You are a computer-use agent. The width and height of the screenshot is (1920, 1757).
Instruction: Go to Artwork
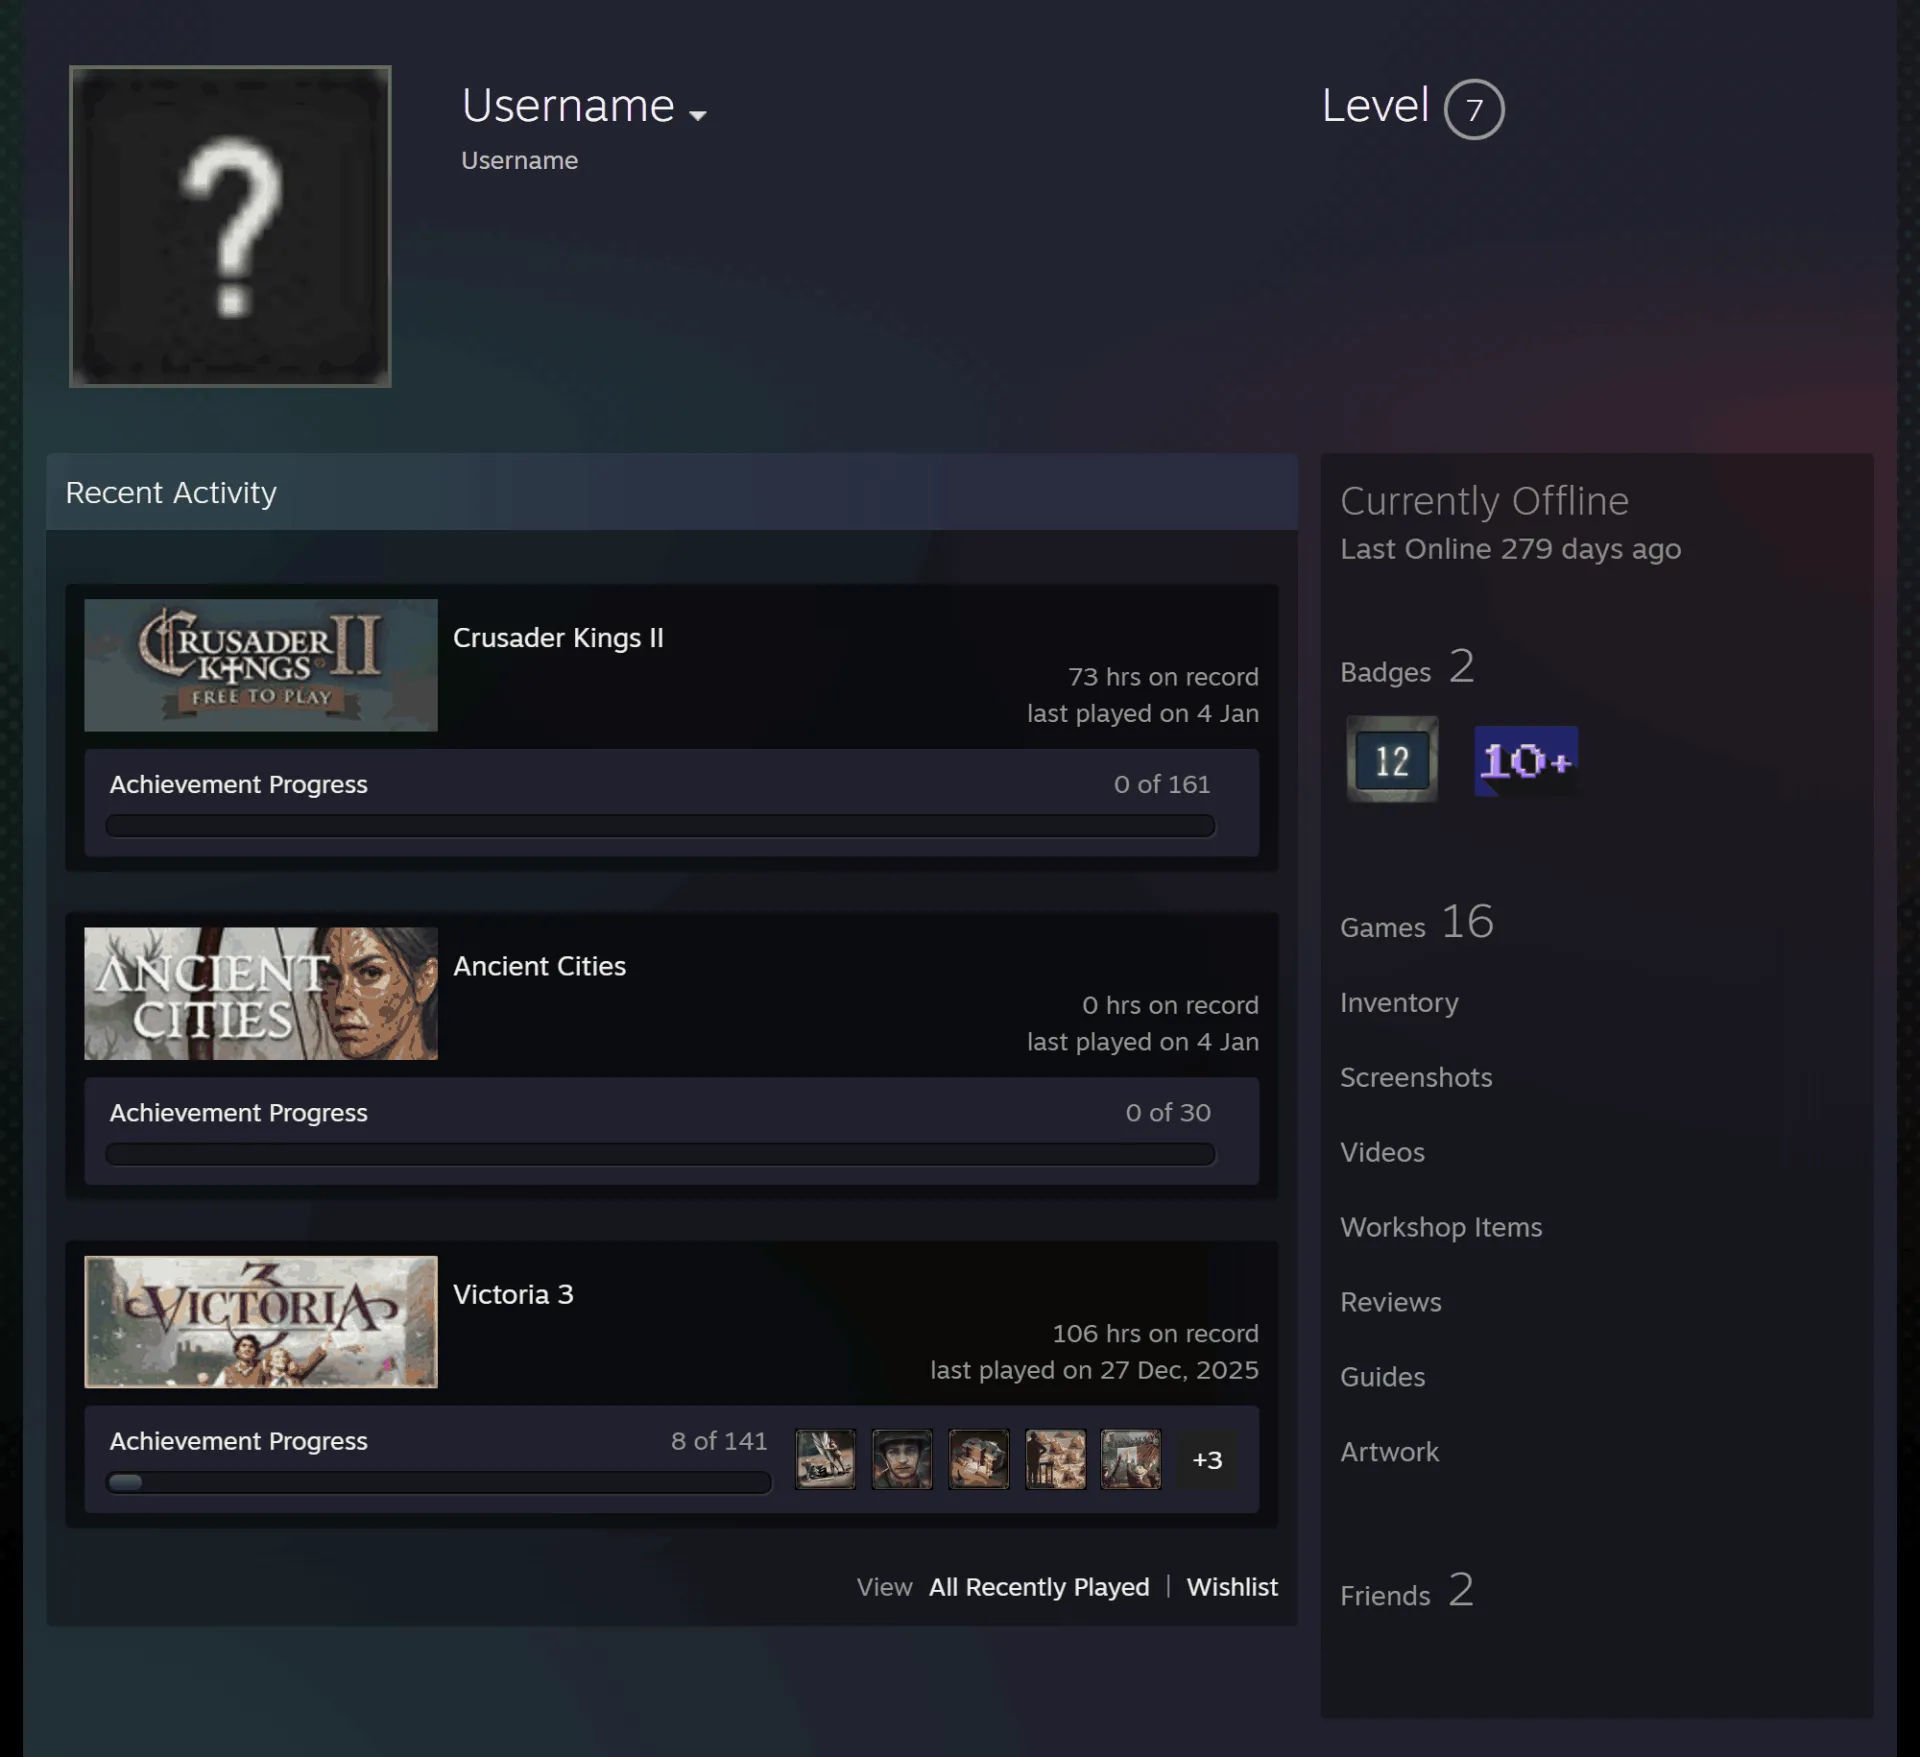coord(1389,1452)
